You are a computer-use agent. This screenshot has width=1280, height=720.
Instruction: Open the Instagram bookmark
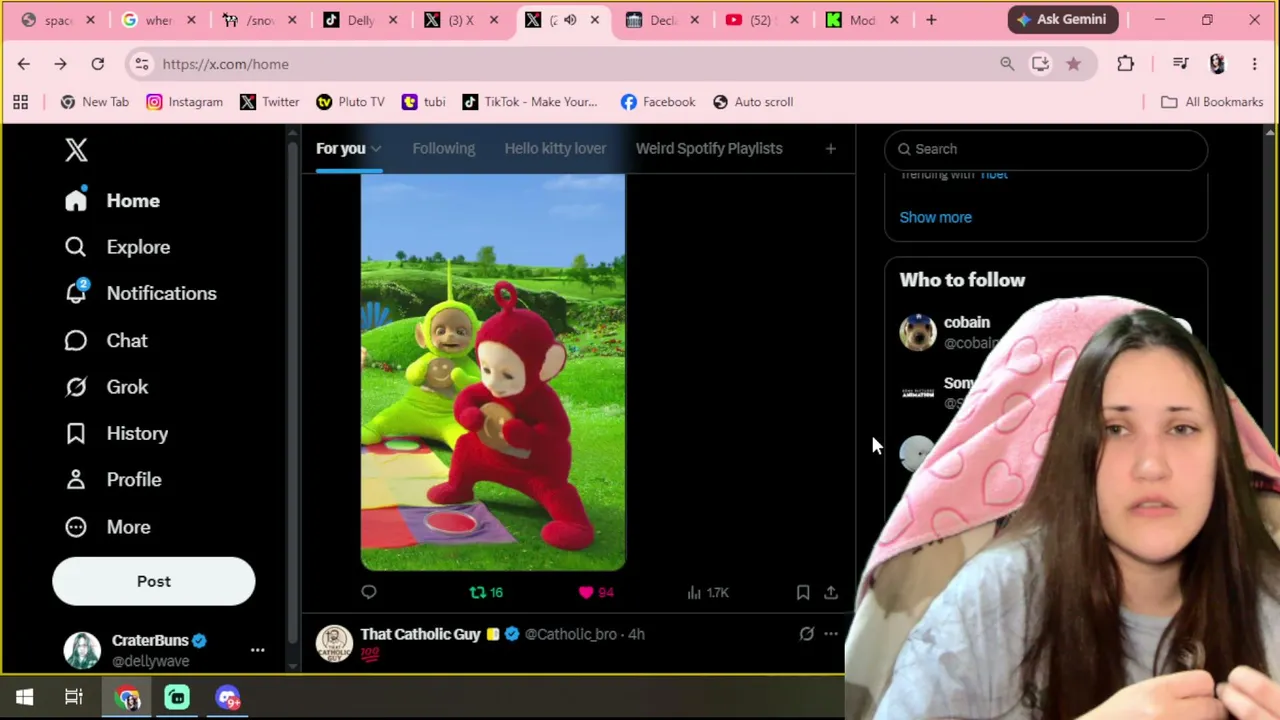(x=184, y=102)
